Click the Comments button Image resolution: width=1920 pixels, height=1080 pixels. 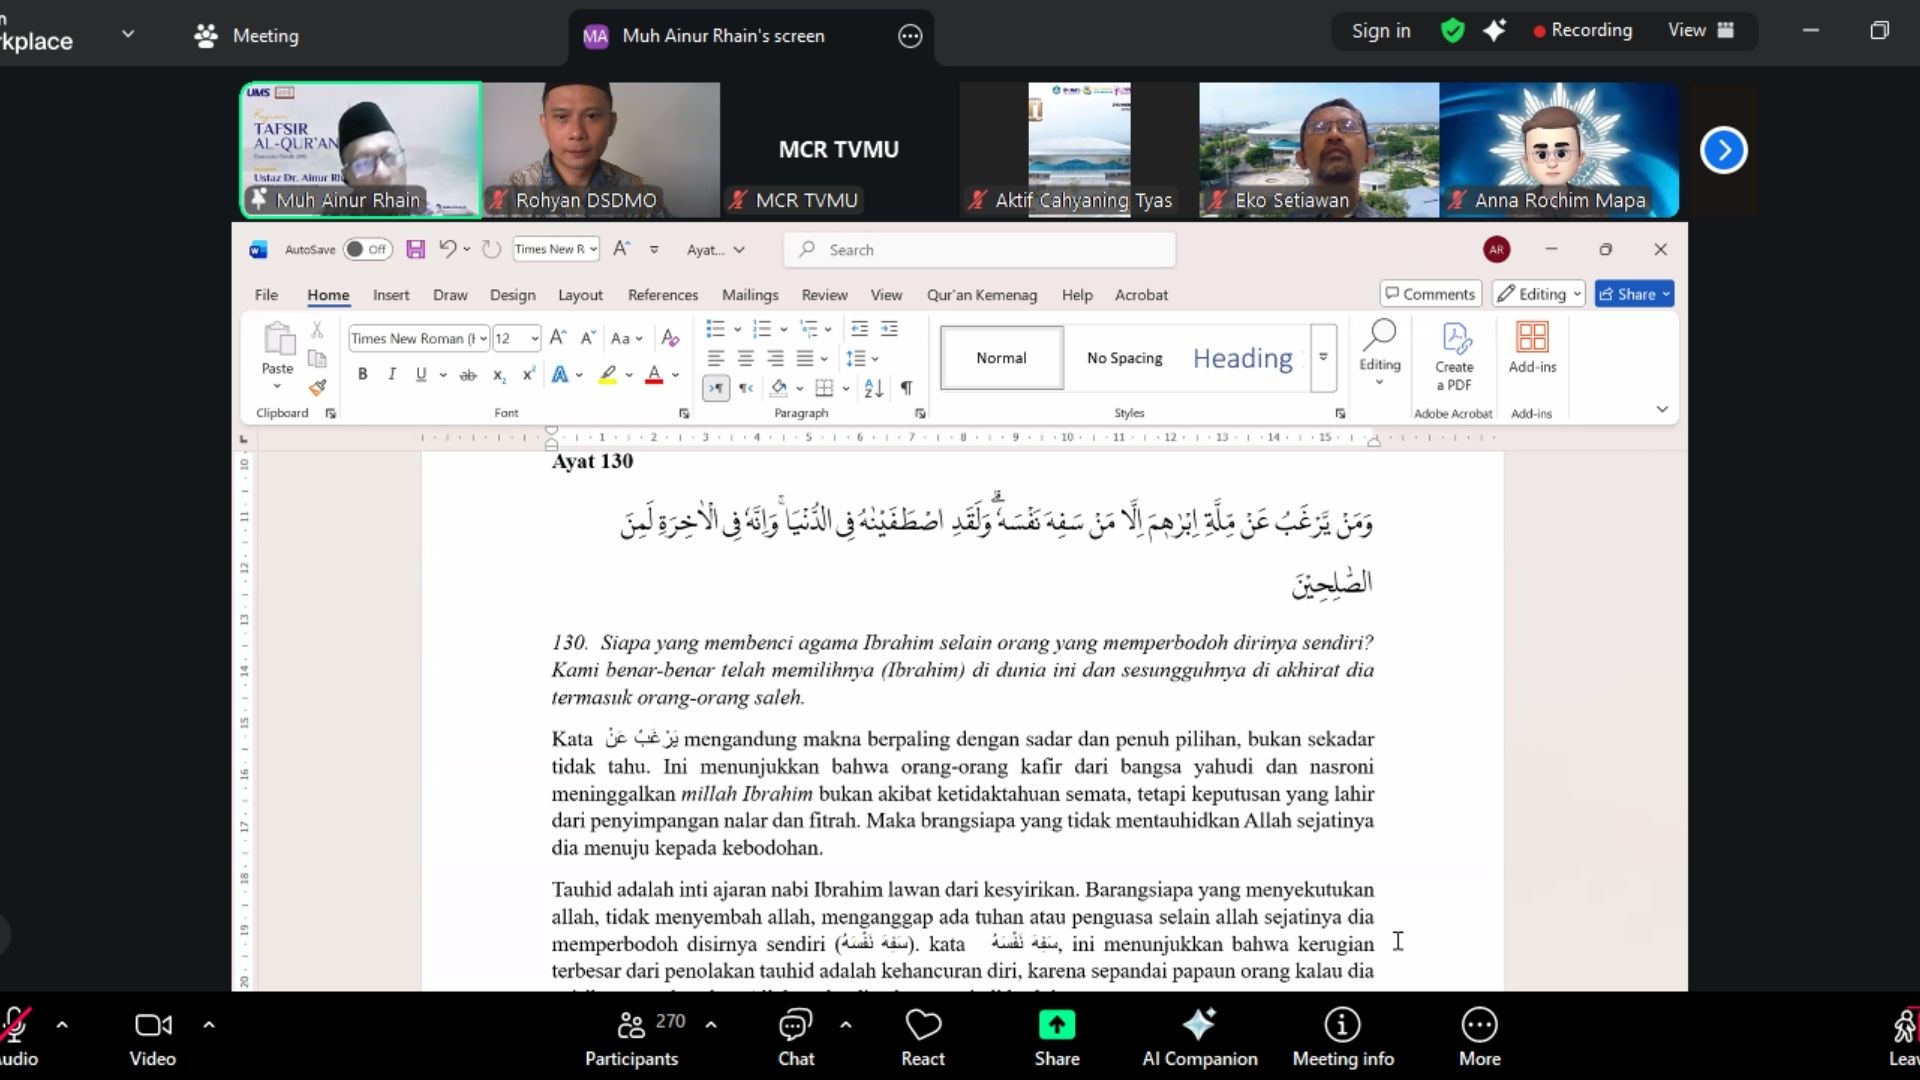[x=1430, y=294]
